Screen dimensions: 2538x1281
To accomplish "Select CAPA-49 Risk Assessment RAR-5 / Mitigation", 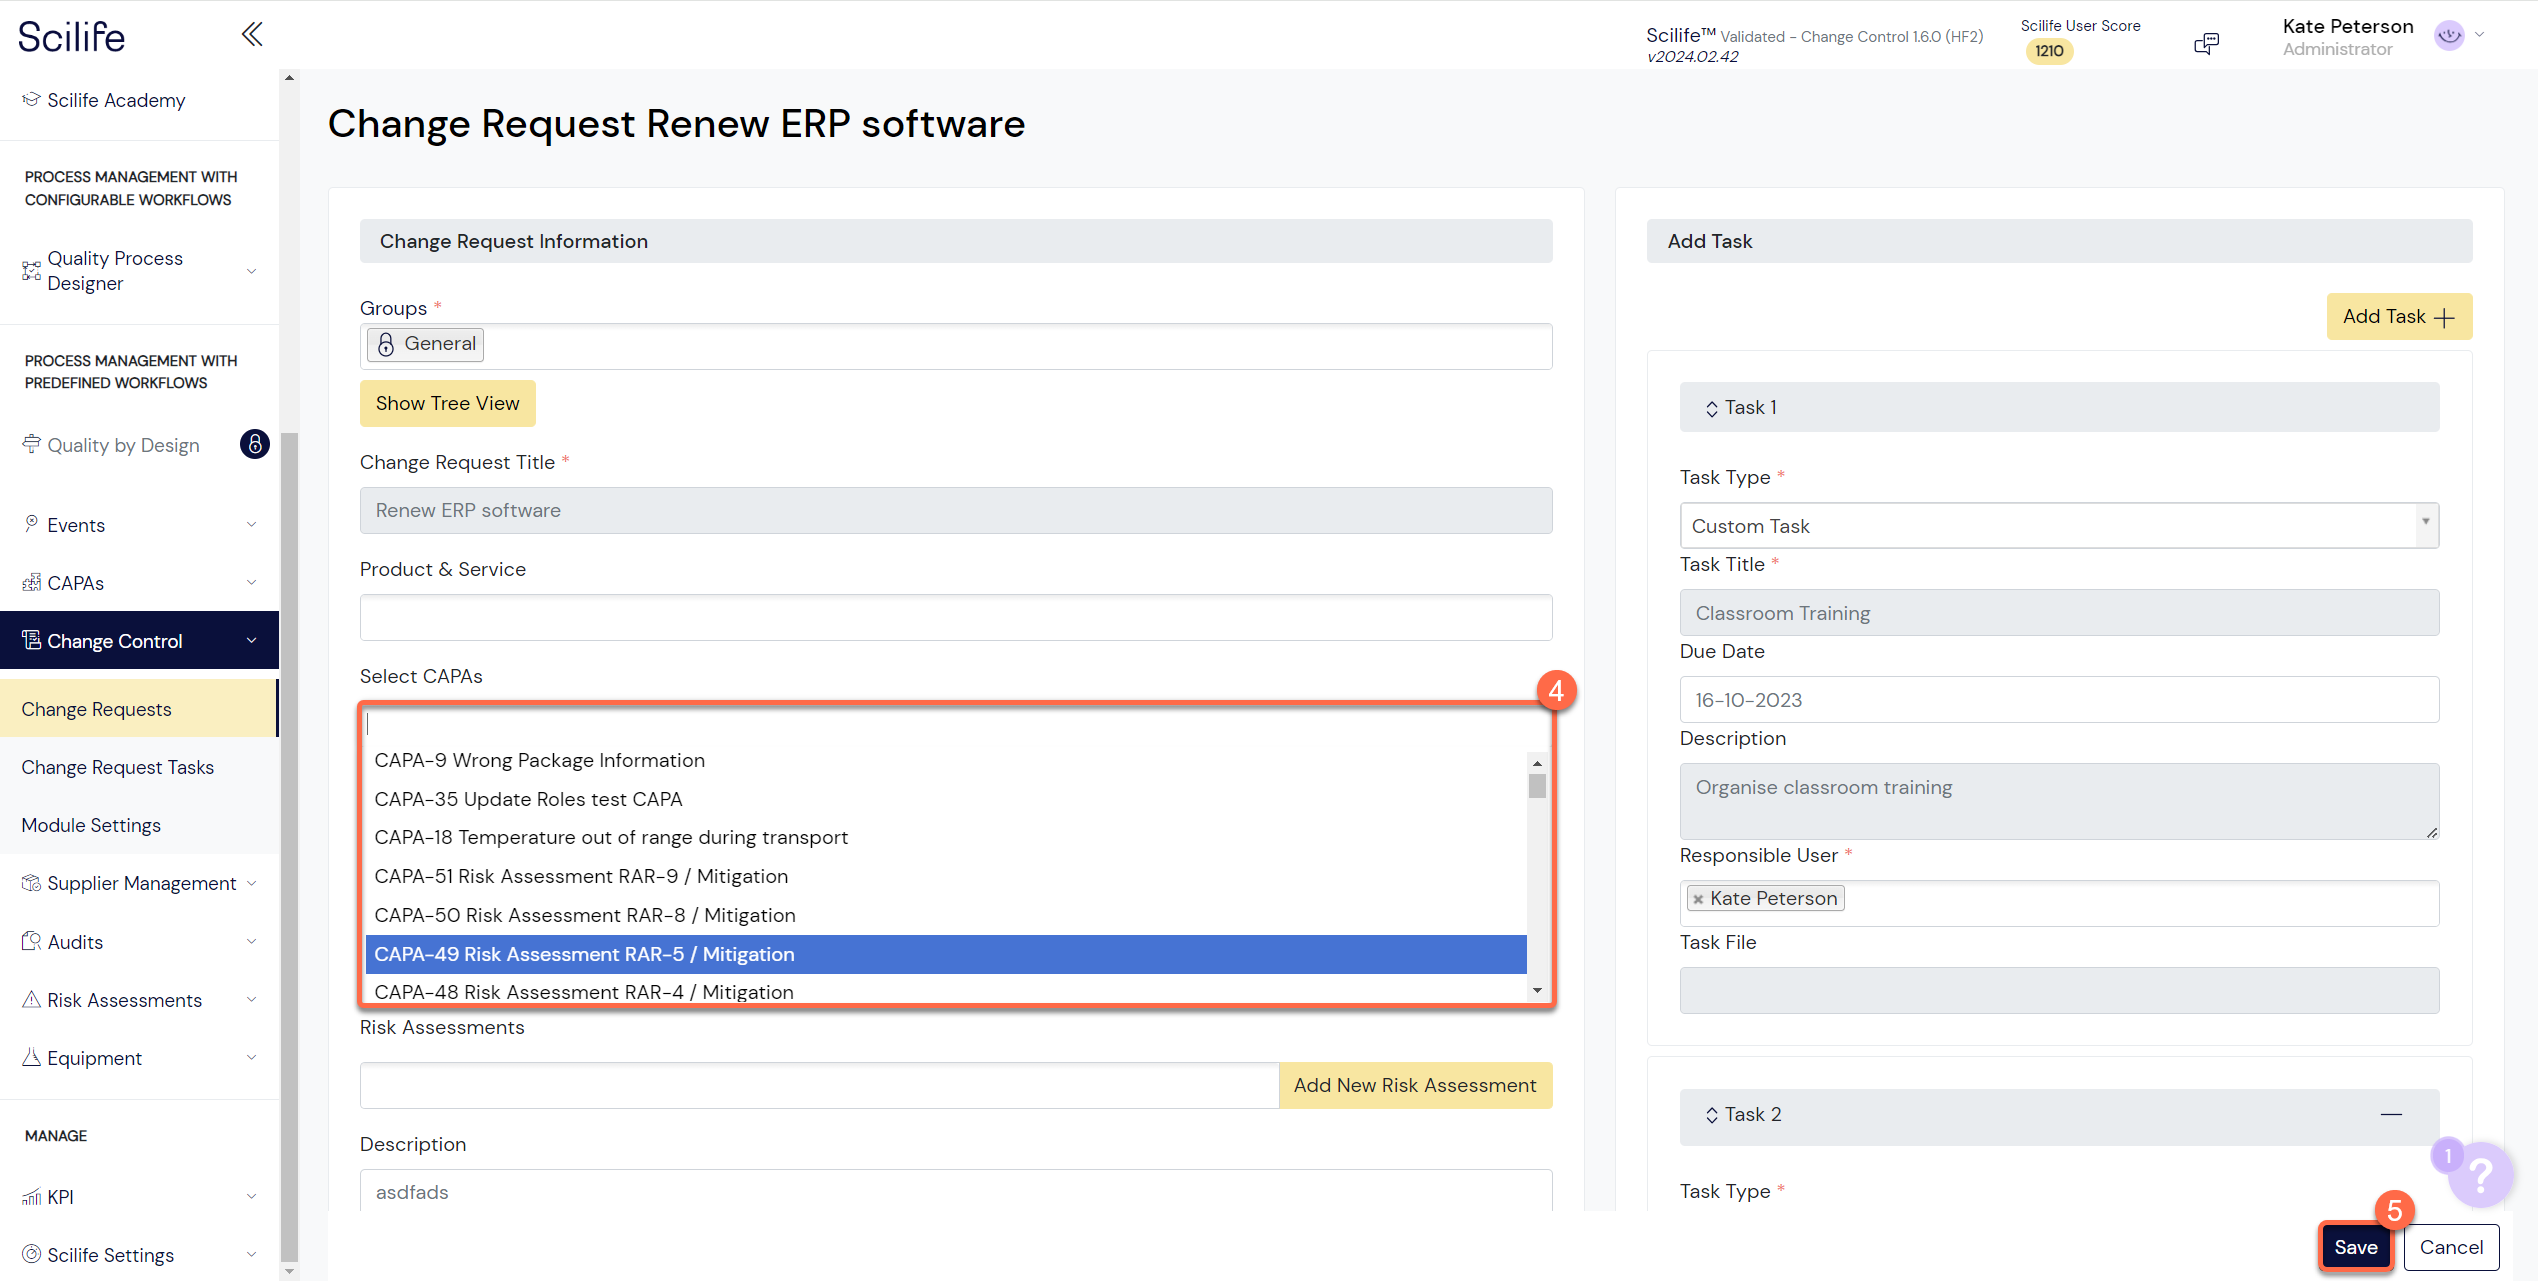I will point(946,954).
